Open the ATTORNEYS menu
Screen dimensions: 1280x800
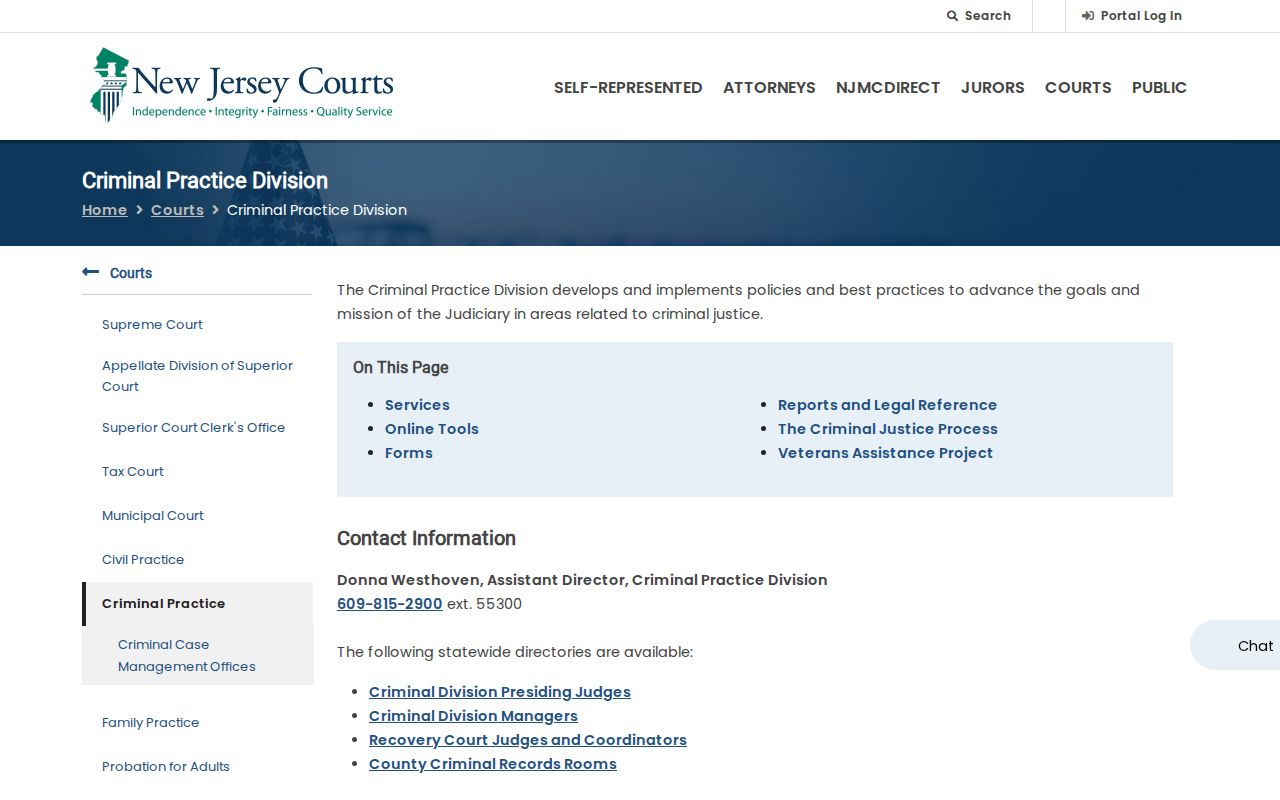coord(769,87)
